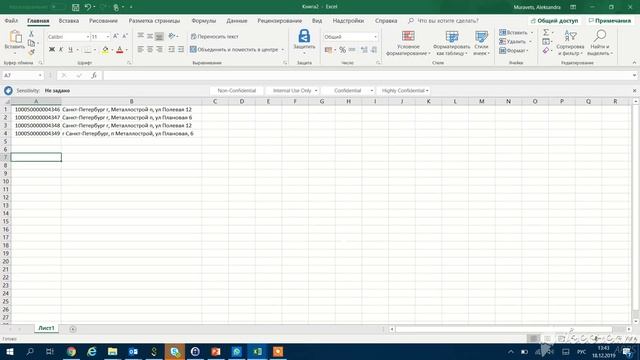Undo the last action

click(x=88, y=7)
